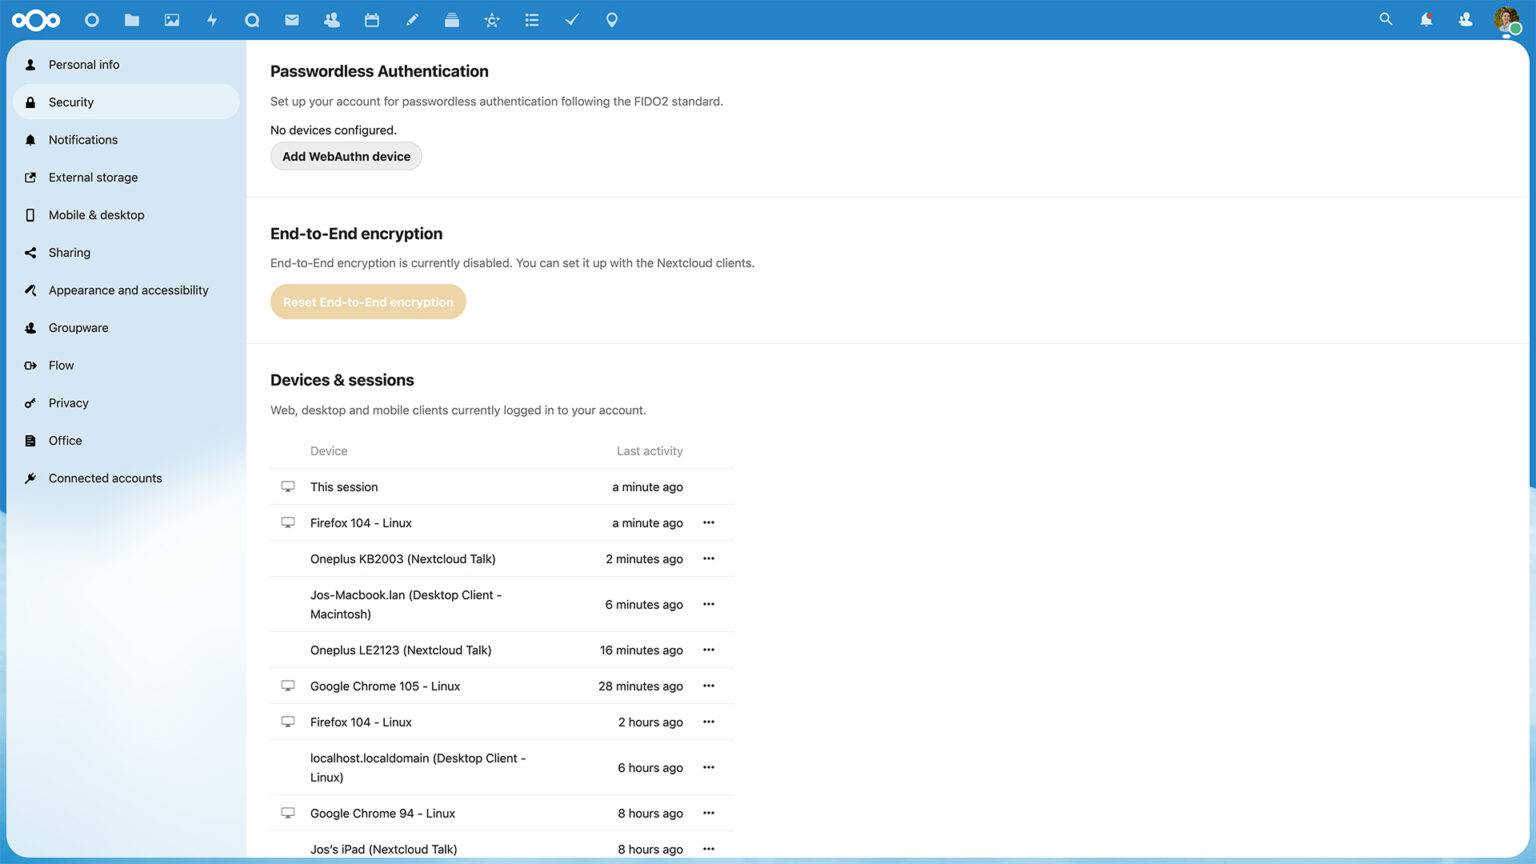Open the Photos app
The image size is (1536, 864).
click(171, 20)
